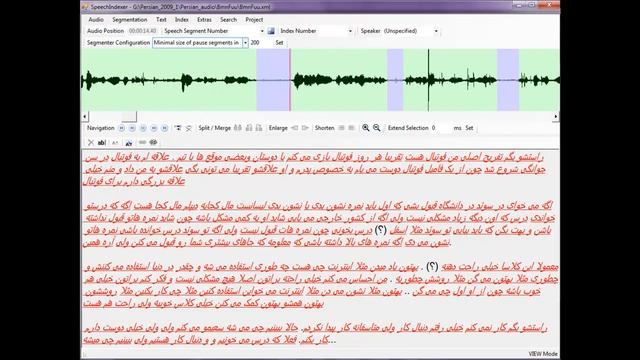Click Set next to the Segmenter Configuration value
Image resolution: width=640 pixels, height=360 pixels.
[279, 42]
